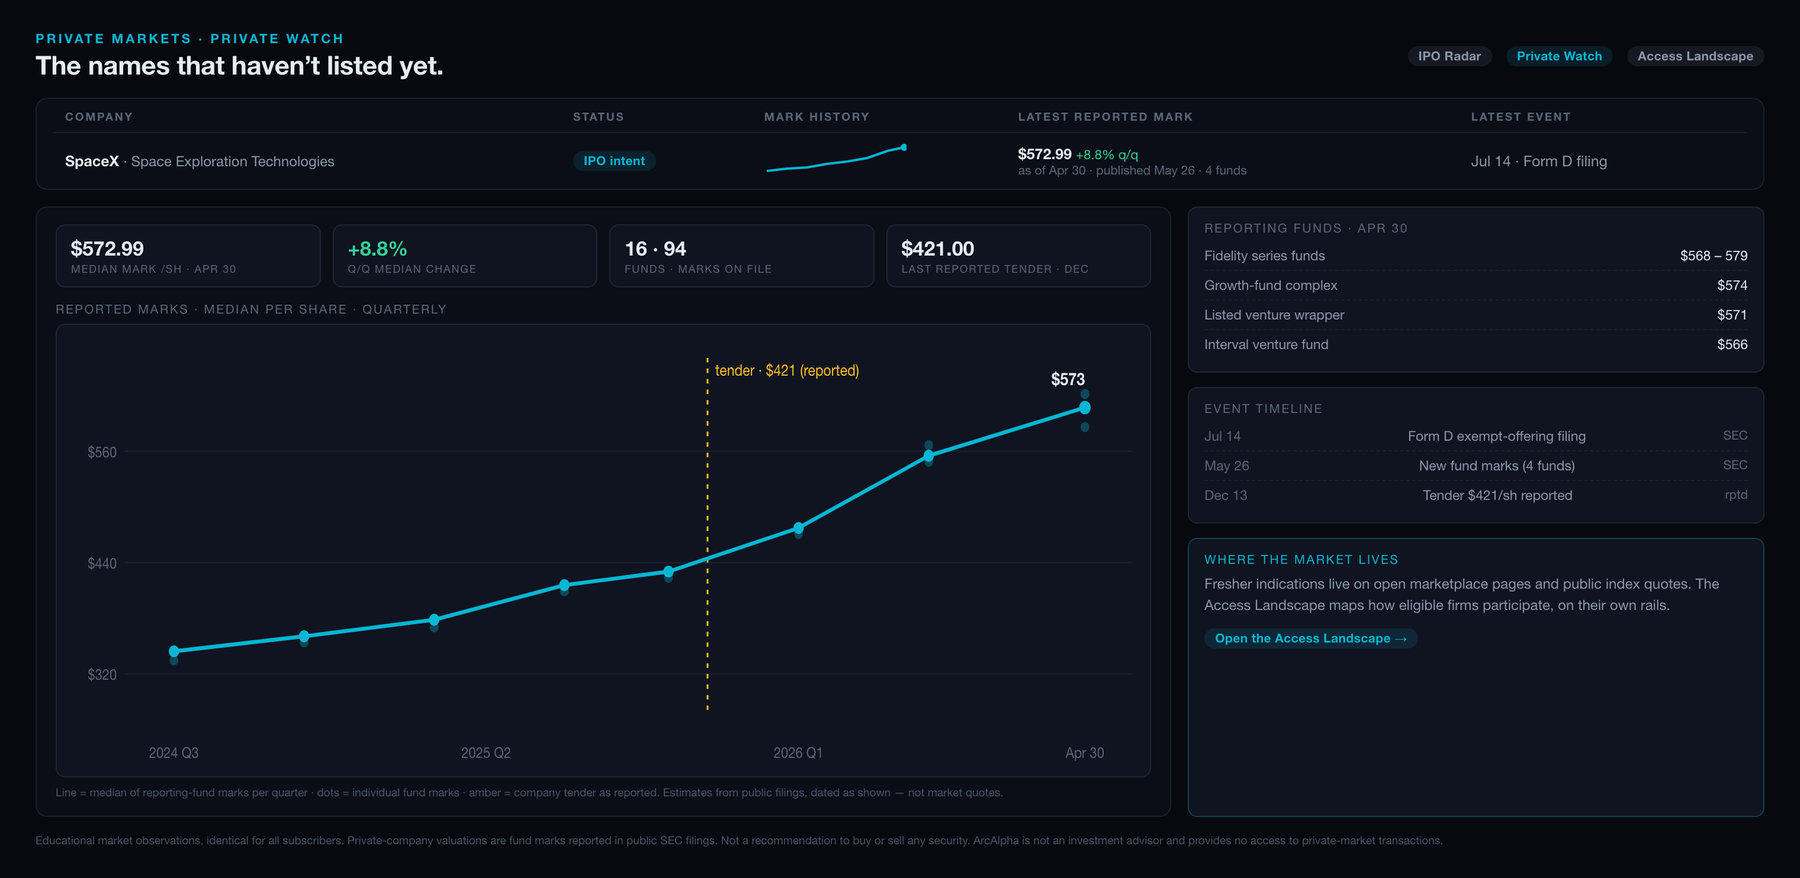Viewport: 1800px width, 878px height.
Task: Click the Event Timeline heading
Action: click(1263, 409)
